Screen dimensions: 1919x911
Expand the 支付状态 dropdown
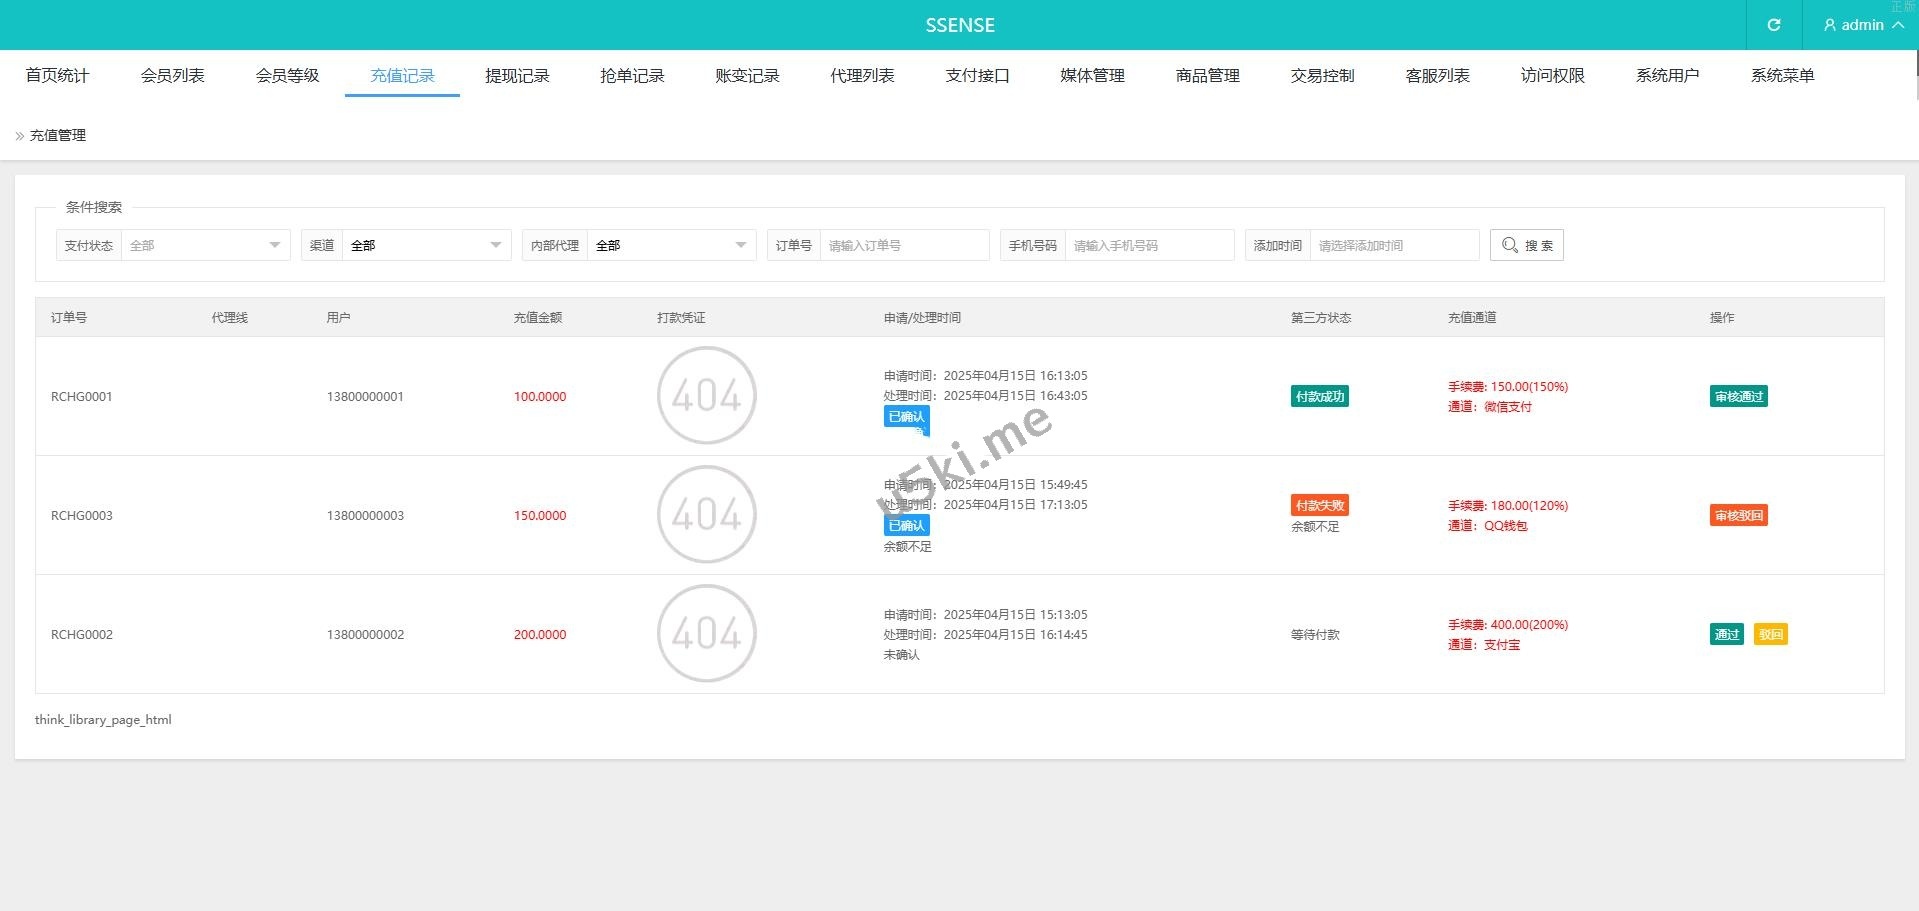click(204, 245)
